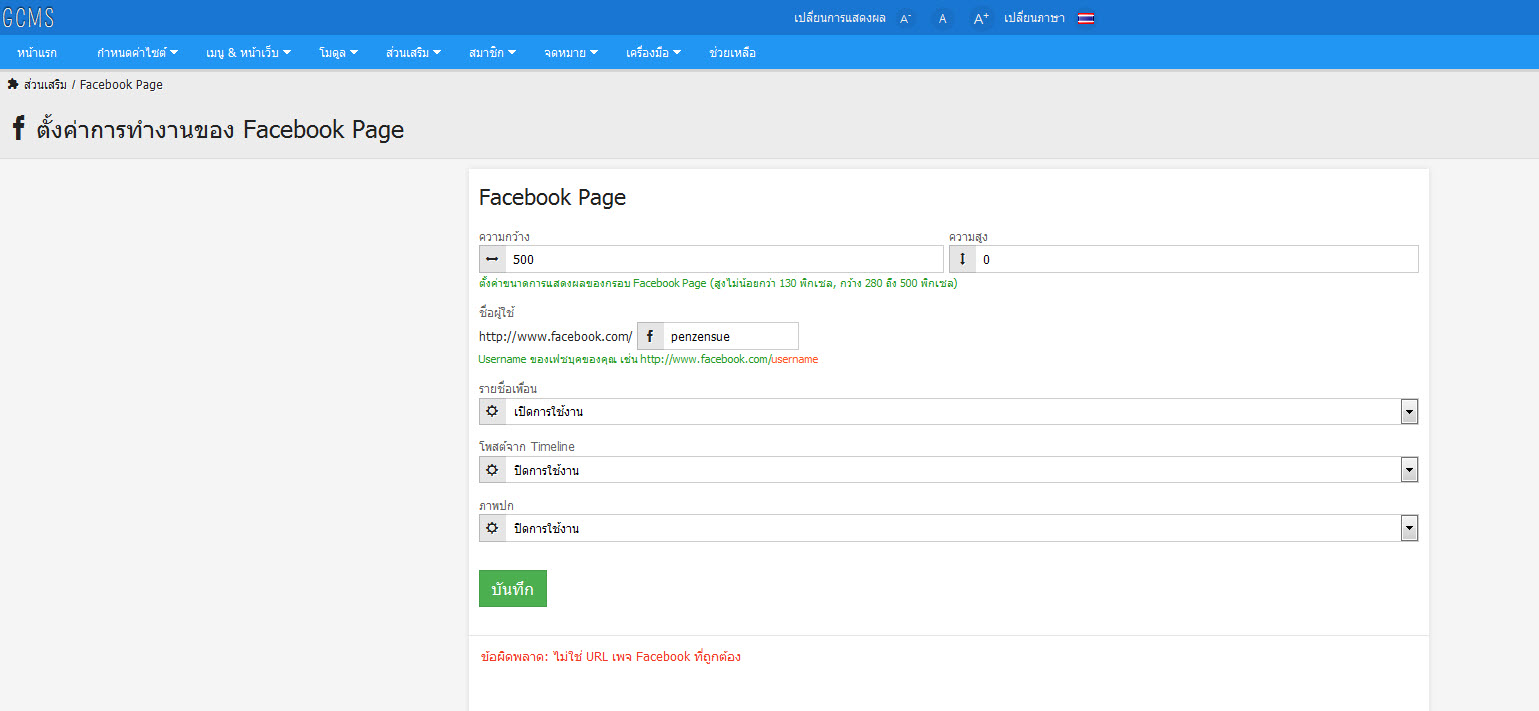Click the gear icon in ภาพปก row
This screenshot has height=711, width=1539.
492,527
